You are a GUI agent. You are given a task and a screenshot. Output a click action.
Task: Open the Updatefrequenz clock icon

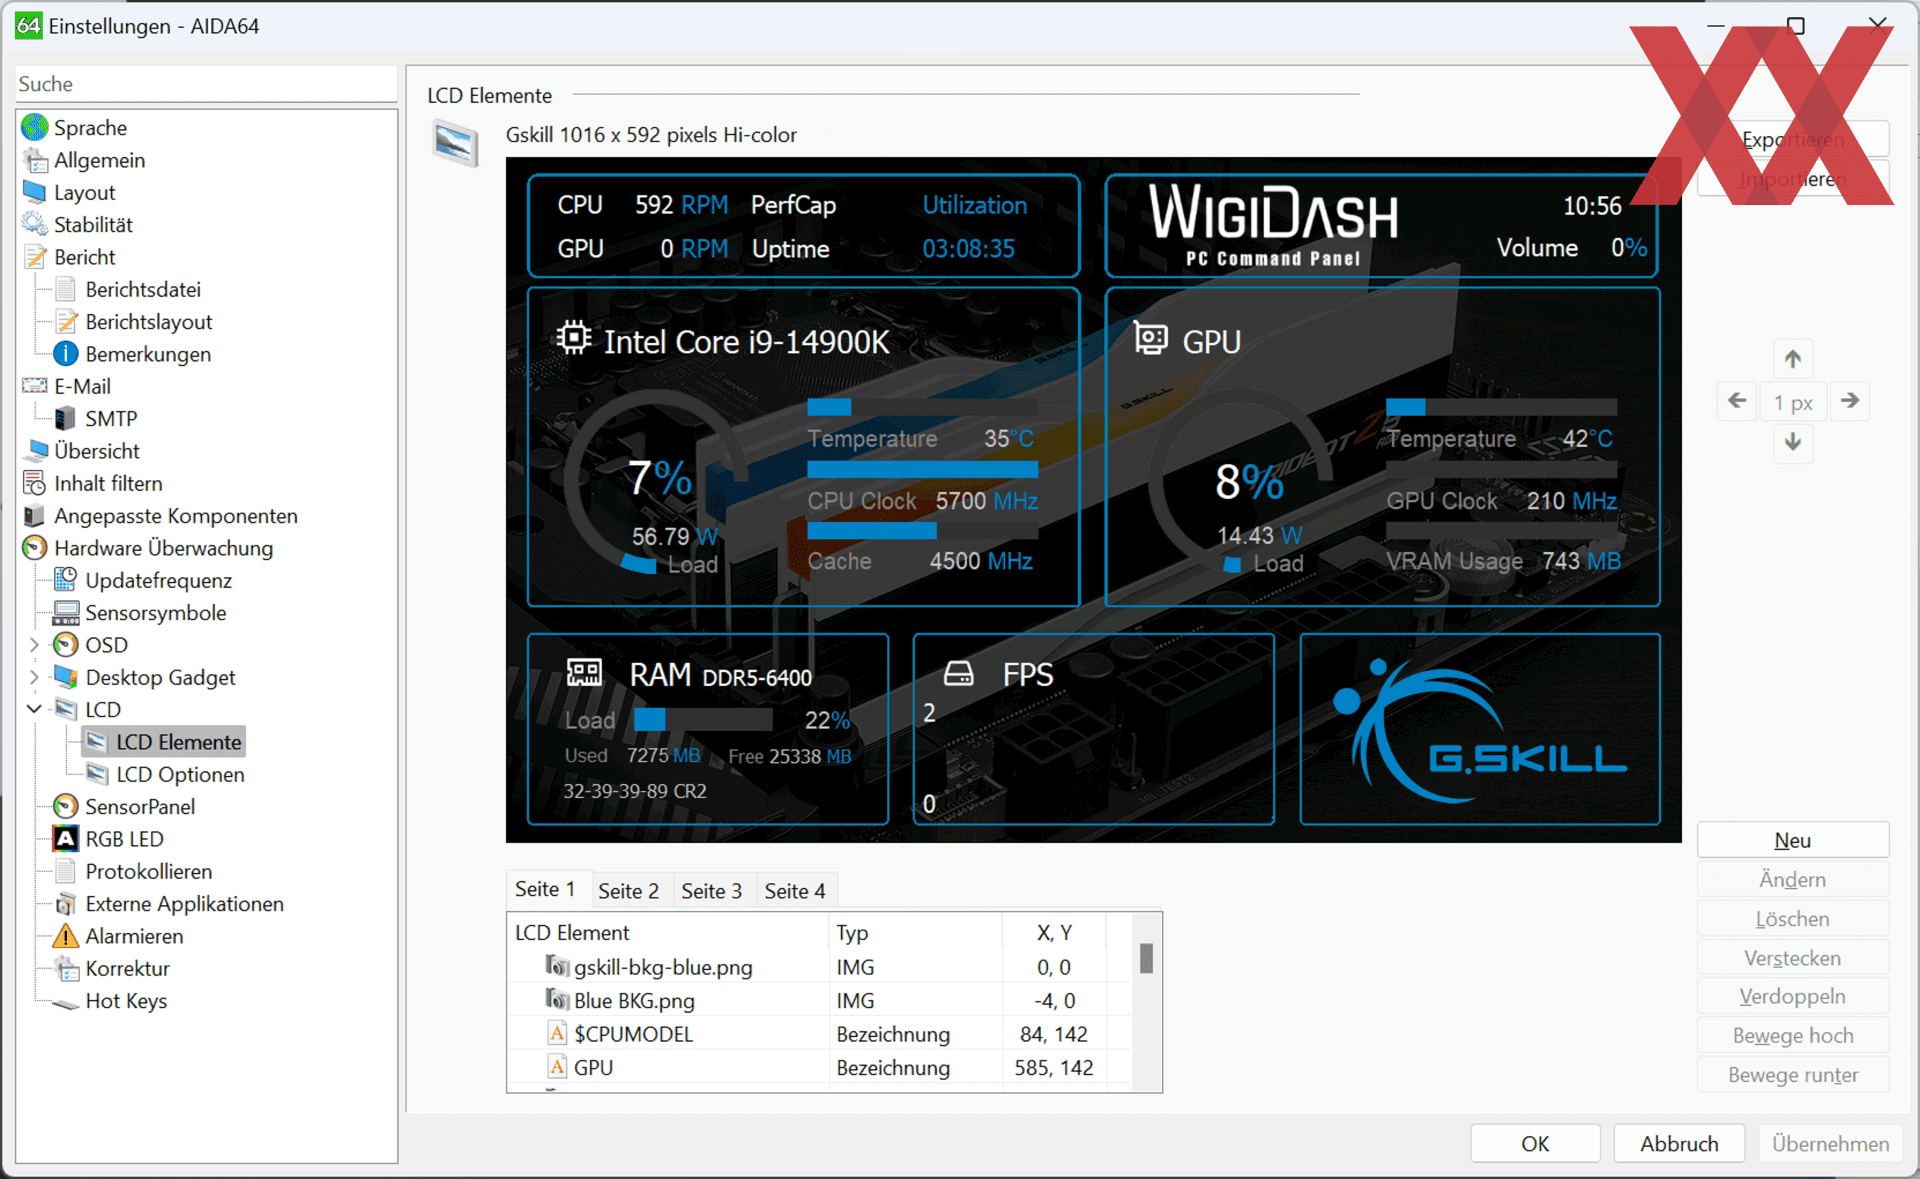pos(66,580)
